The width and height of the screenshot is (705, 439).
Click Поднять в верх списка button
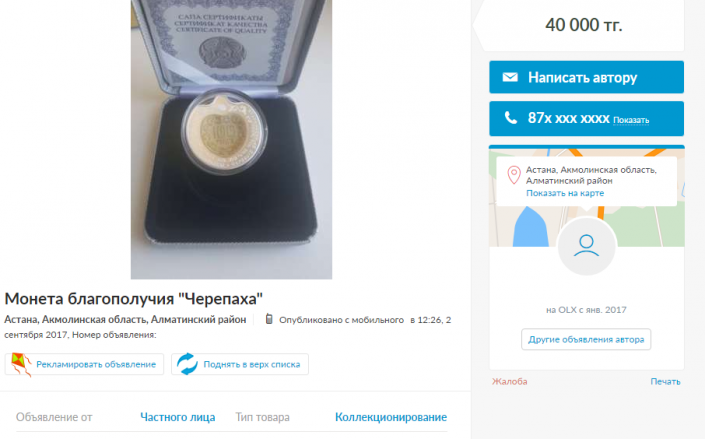[240, 364]
